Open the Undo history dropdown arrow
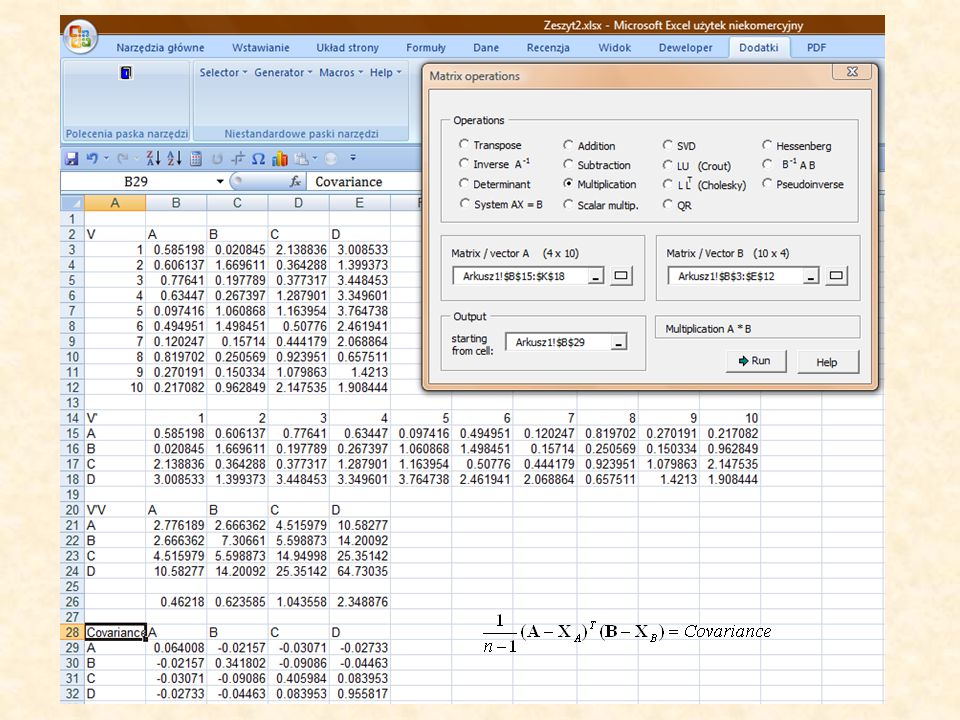Image resolution: width=960 pixels, height=720 pixels. pyautogui.click(x=106, y=159)
